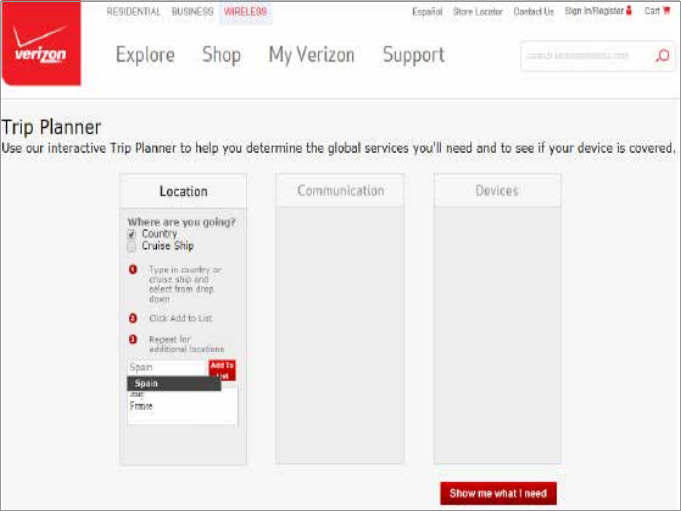681x511 pixels.
Task: Click the Add To List button
Action: tap(222, 370)
